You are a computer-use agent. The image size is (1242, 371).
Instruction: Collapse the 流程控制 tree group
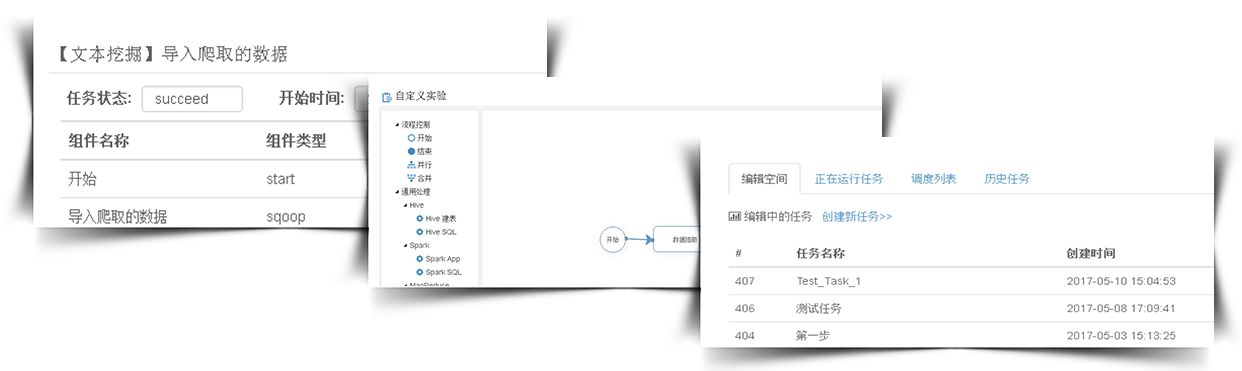tap(397, 124)
